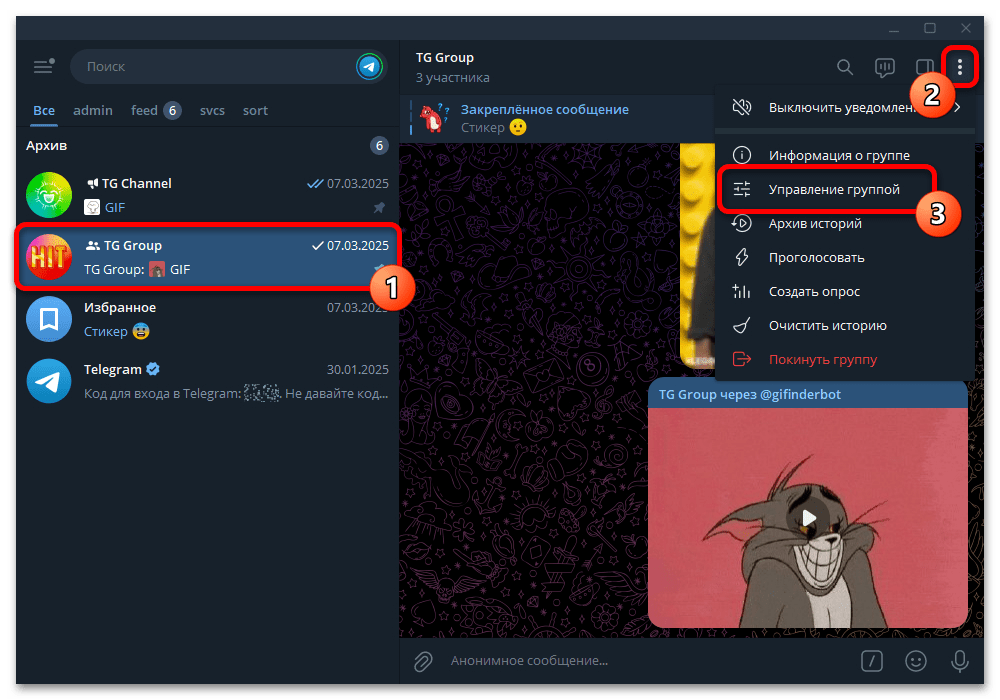
Task: Open the Telegram service notifications chat
Action: click(x=207, y=381)
